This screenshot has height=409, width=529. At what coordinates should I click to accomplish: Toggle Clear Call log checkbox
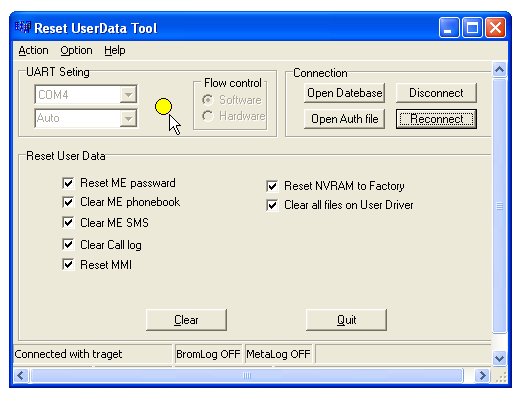[x=68, y=244]
